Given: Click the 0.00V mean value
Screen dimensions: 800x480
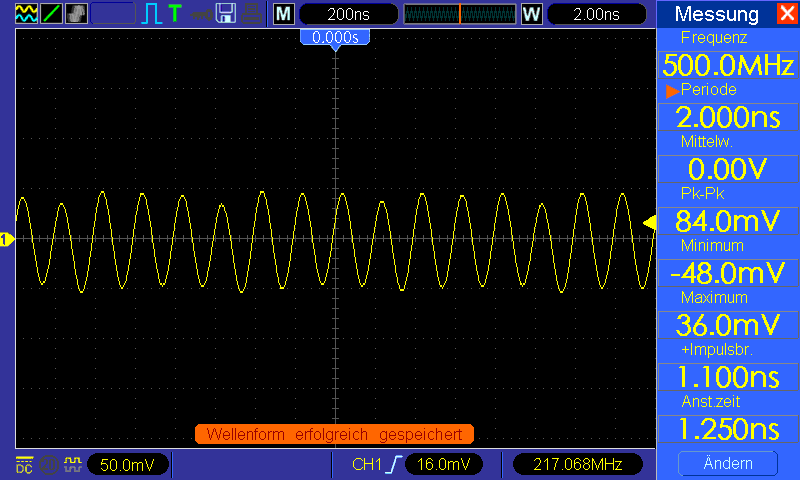Looking at the screenshot, I should coord(728,169).
